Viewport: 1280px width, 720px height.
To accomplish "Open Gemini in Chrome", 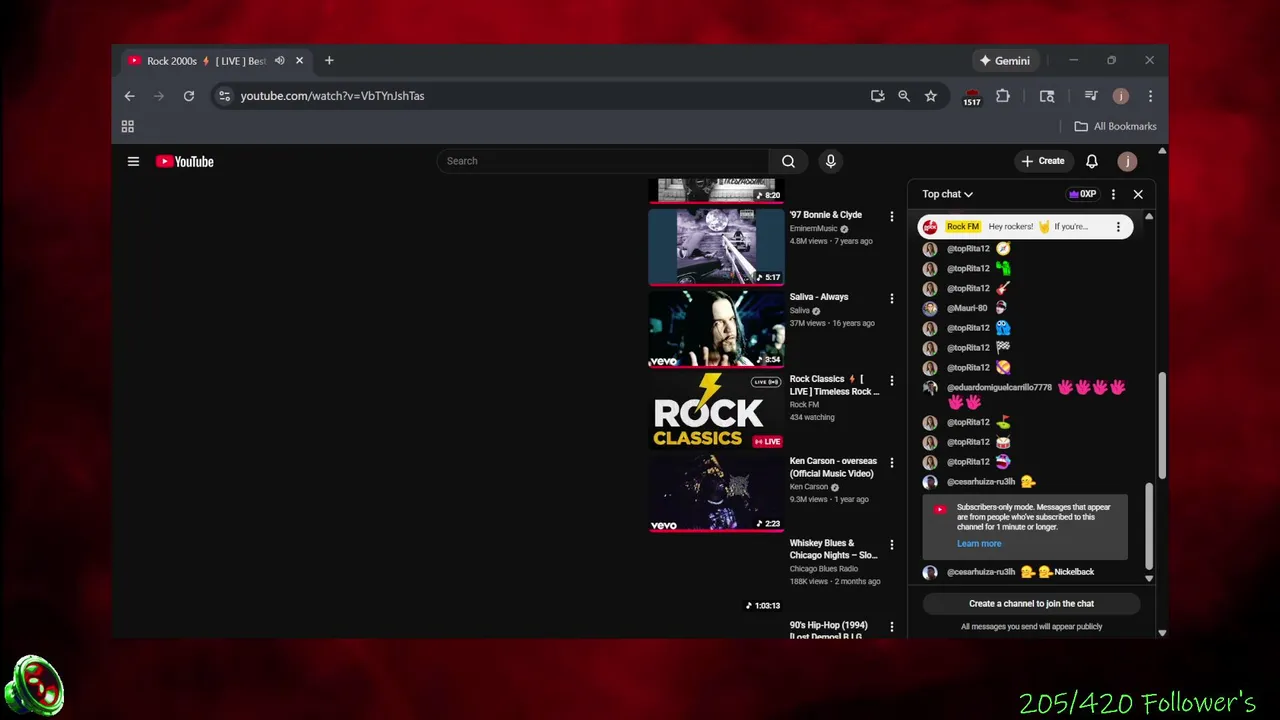I will [x=1005, y=61].
